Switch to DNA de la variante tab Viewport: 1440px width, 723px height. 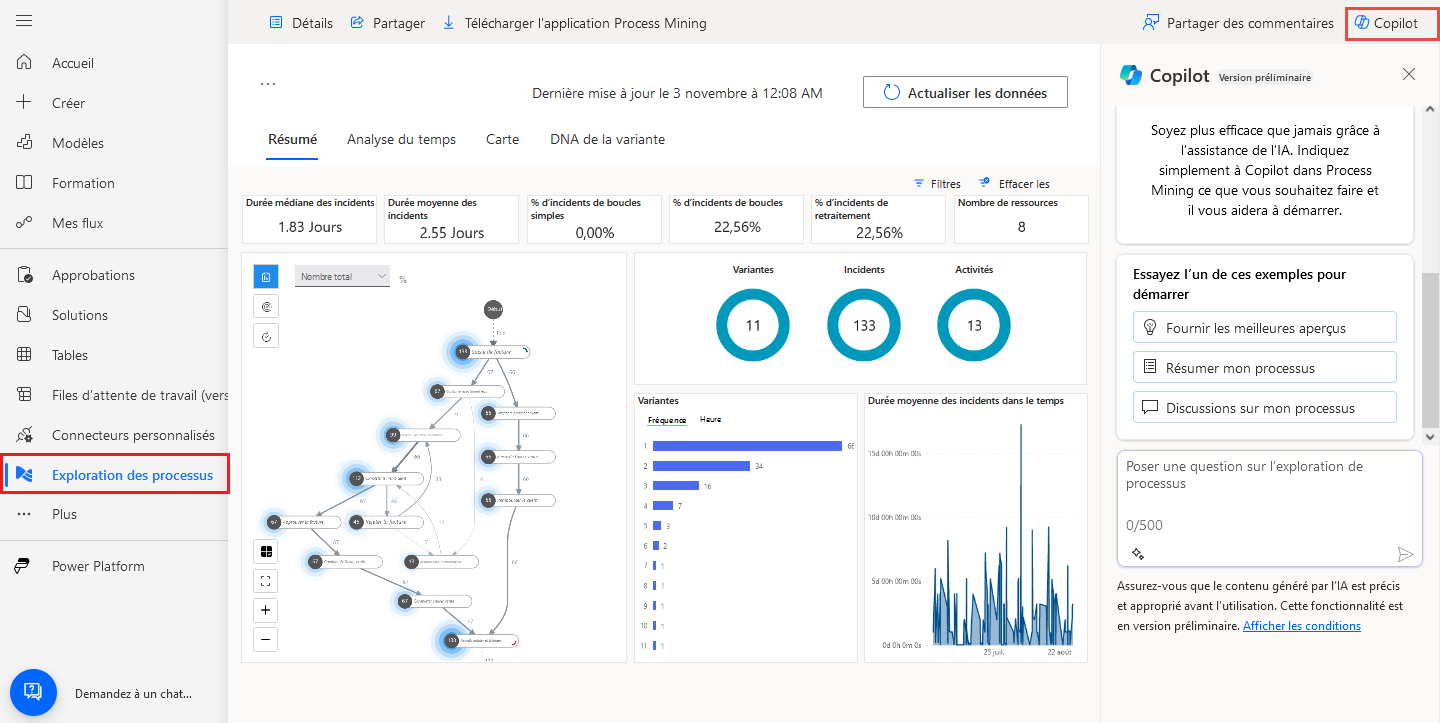coord(607,140)
